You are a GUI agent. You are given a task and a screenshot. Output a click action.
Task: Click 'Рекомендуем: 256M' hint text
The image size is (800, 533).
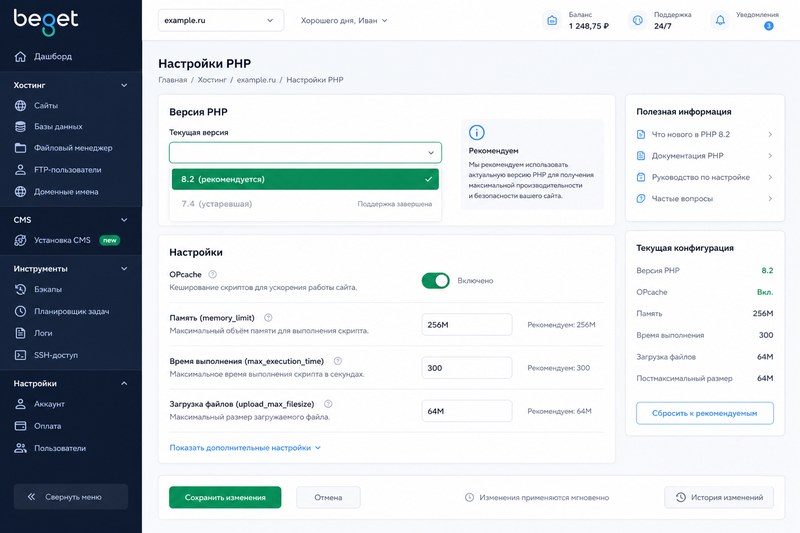pos(561,325)
